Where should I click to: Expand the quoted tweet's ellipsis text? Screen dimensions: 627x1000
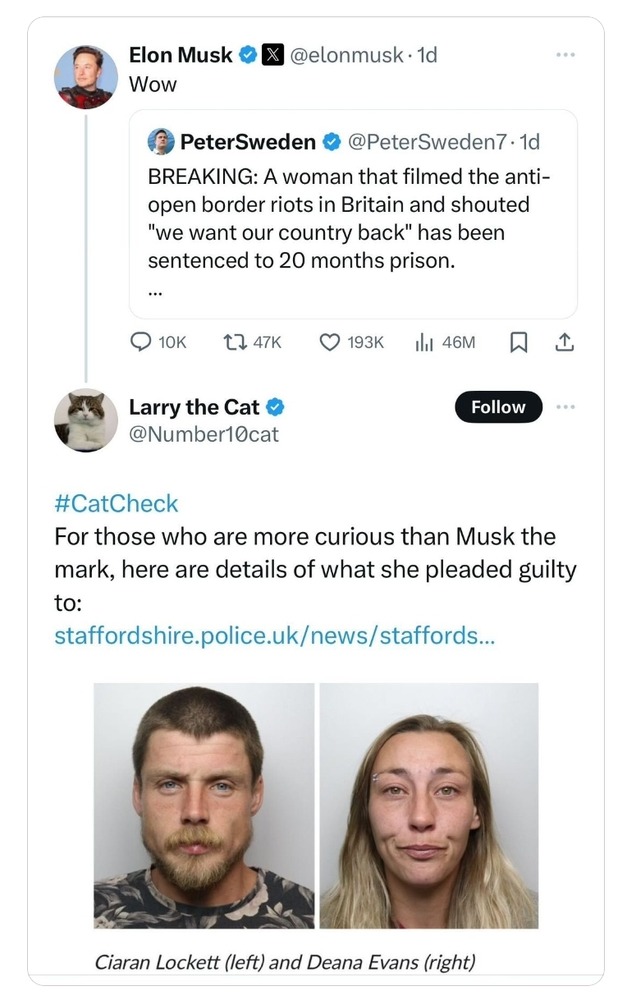[155, 294]
